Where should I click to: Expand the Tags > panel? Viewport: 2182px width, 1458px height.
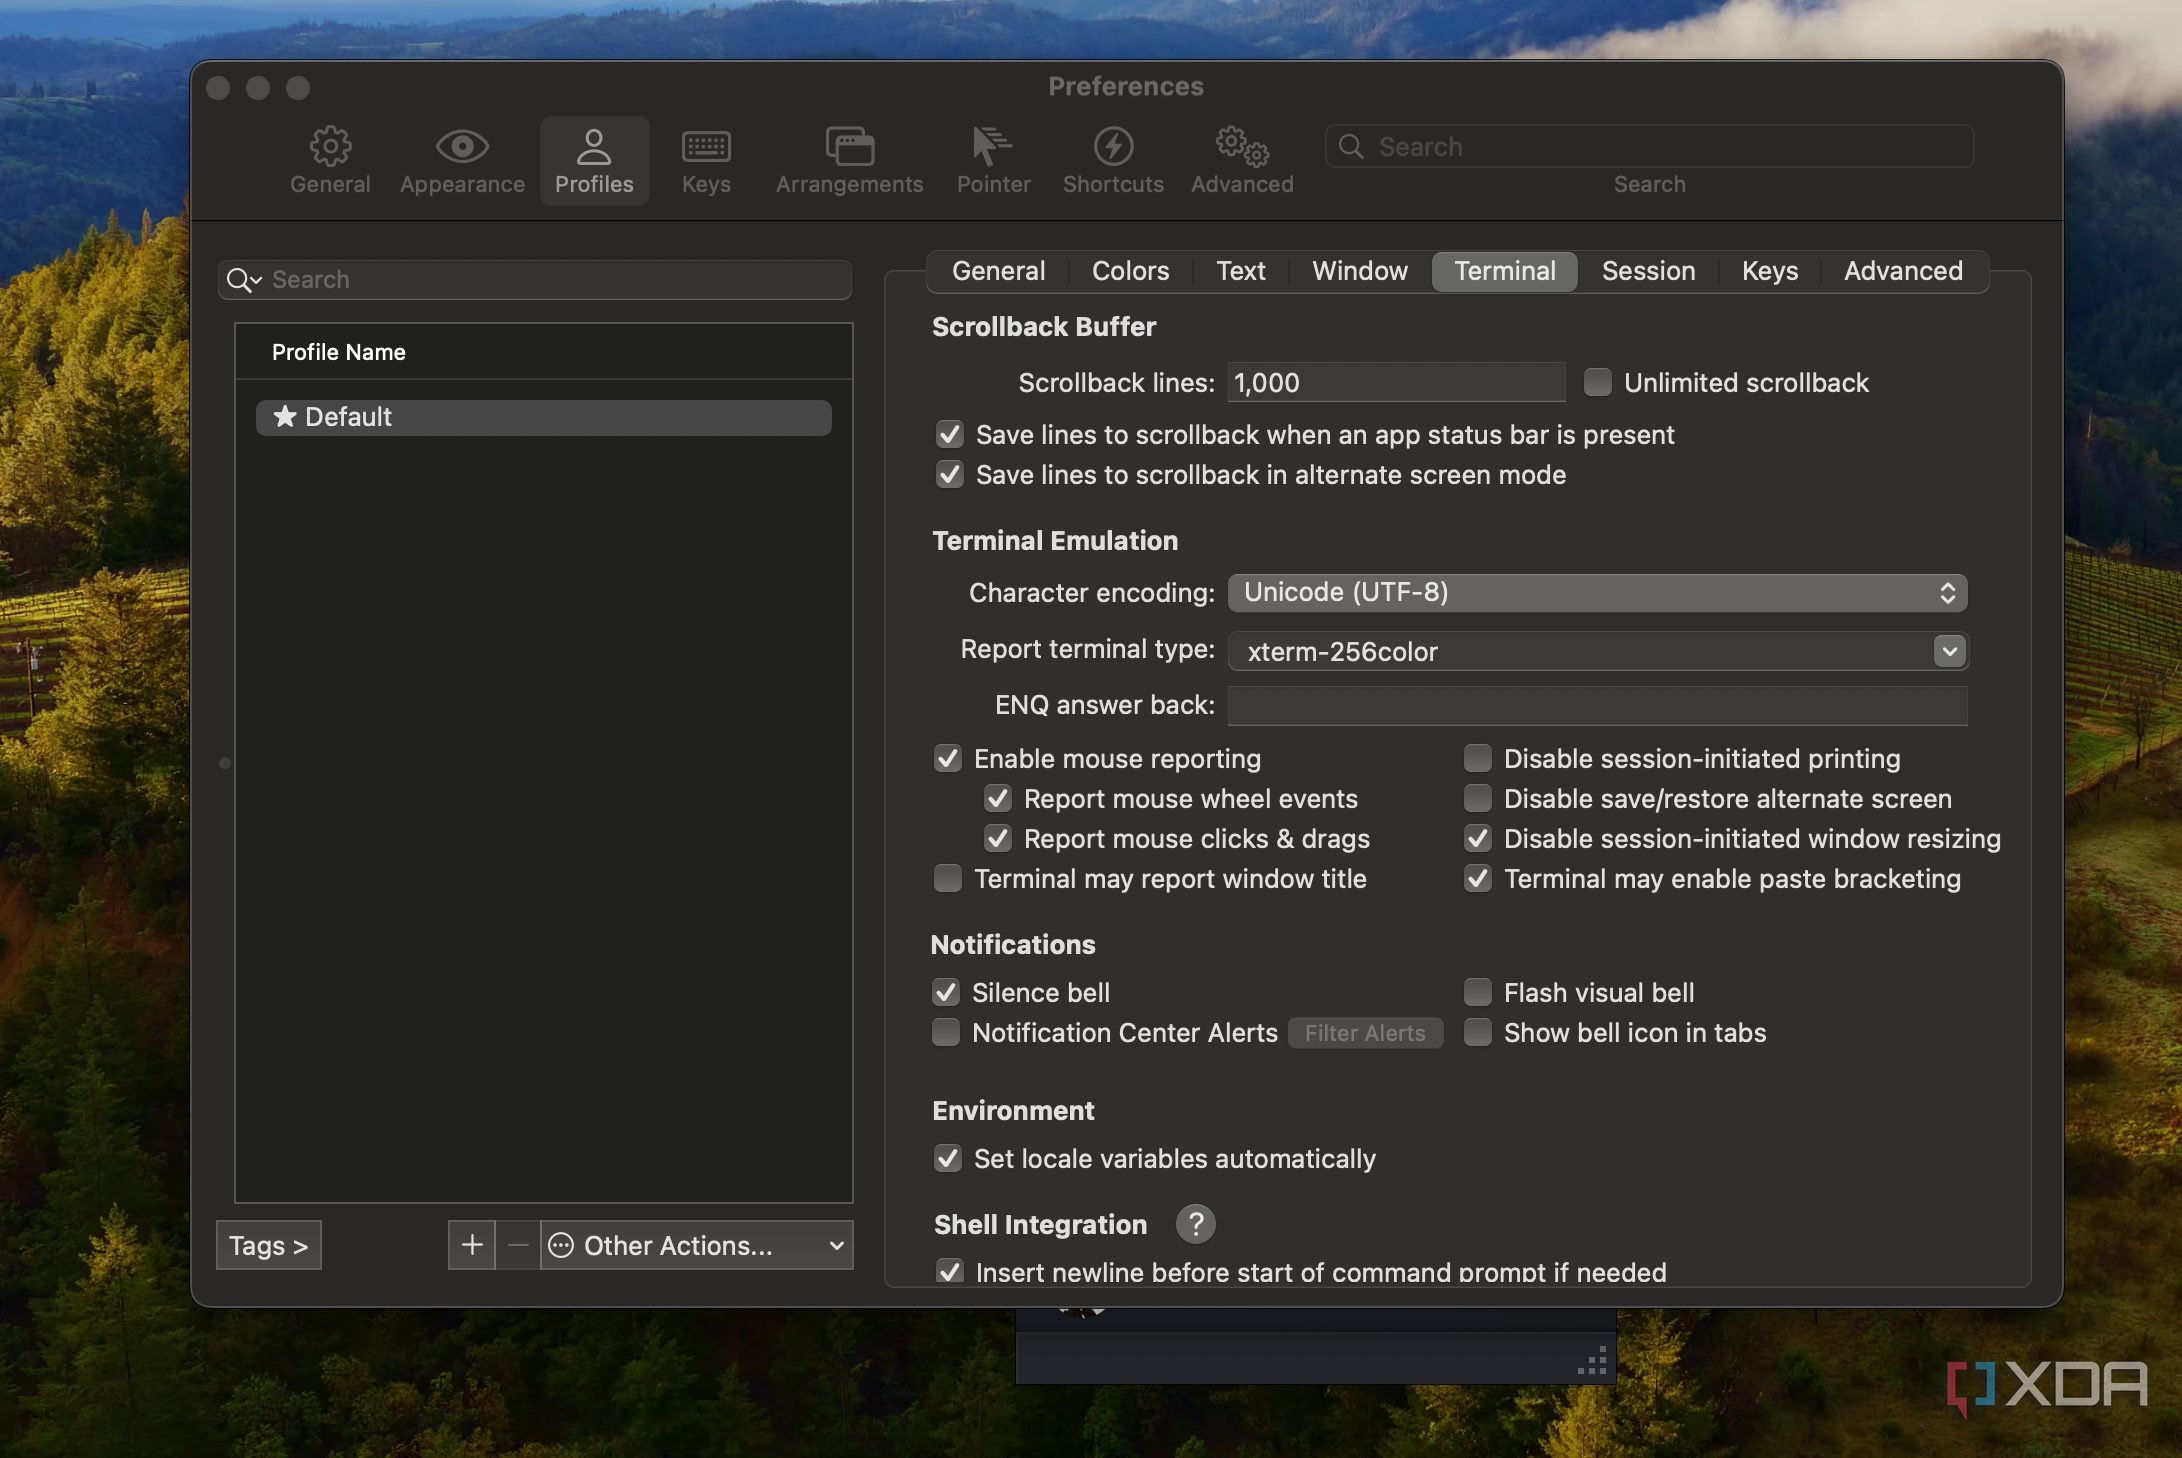click(x=269, y=1245)
